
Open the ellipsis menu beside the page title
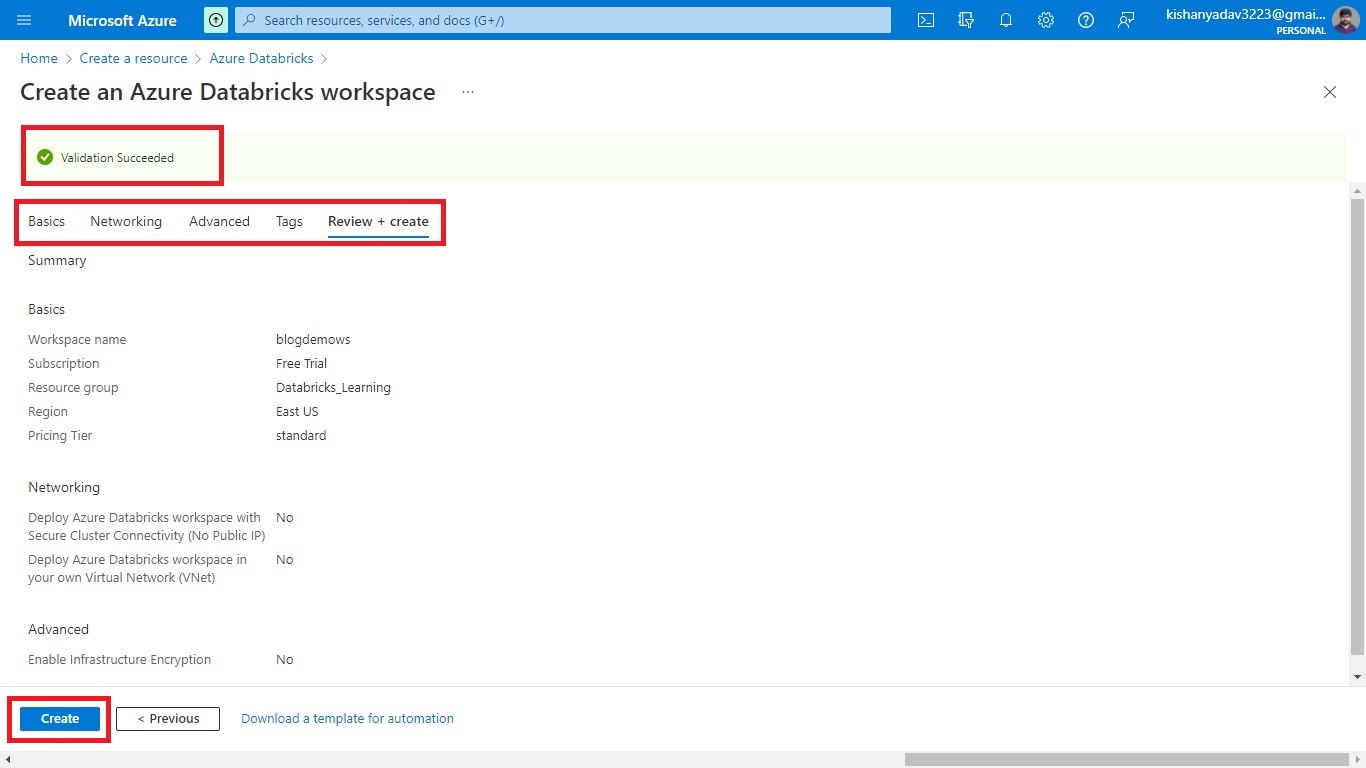coord(467,92)
